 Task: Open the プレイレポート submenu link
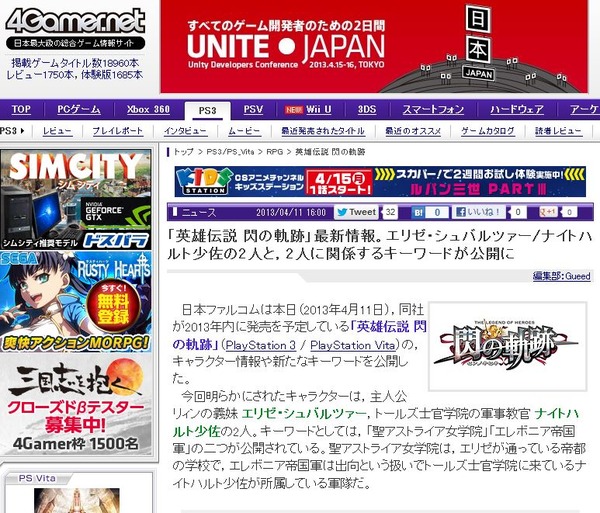pos(117,131)
